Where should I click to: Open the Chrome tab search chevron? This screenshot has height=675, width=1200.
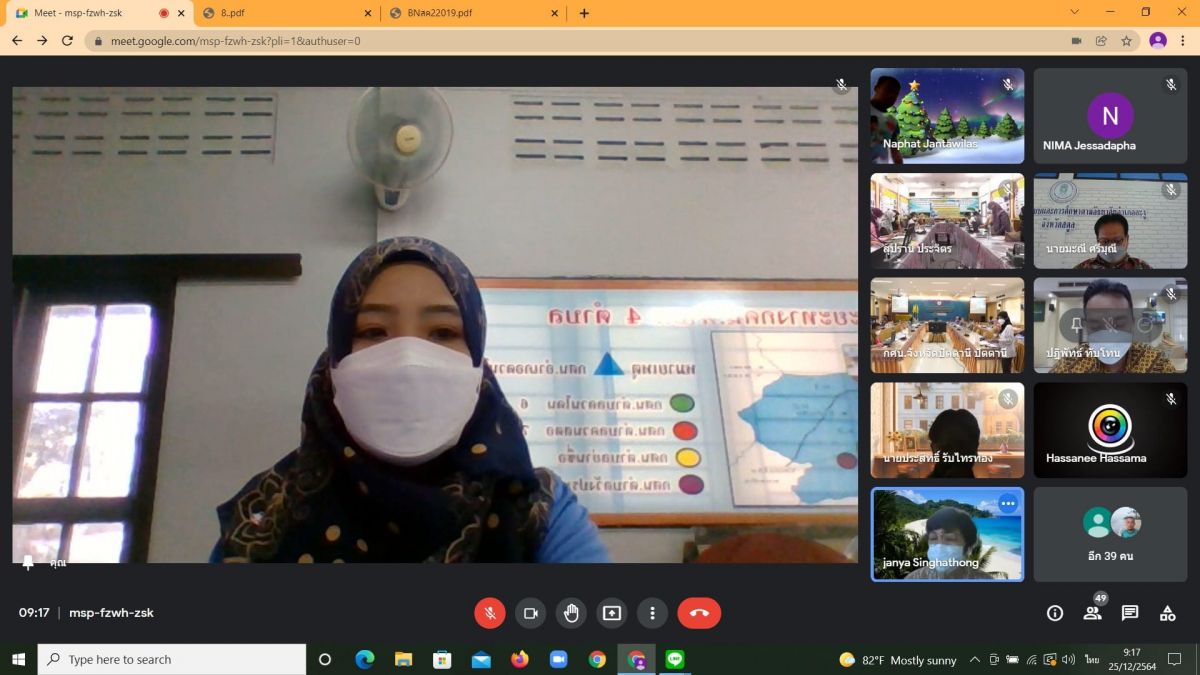coord(1075,13)
